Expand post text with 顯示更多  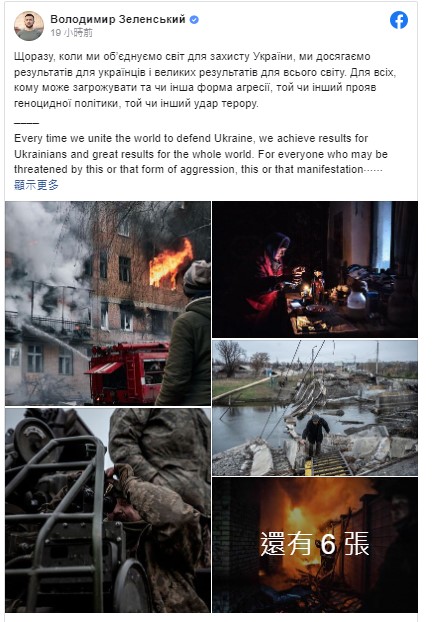point(36,185)
